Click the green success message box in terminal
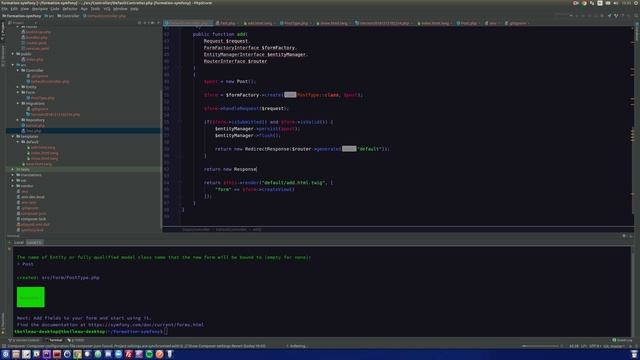Screen dimensions: 640x360 31,297
